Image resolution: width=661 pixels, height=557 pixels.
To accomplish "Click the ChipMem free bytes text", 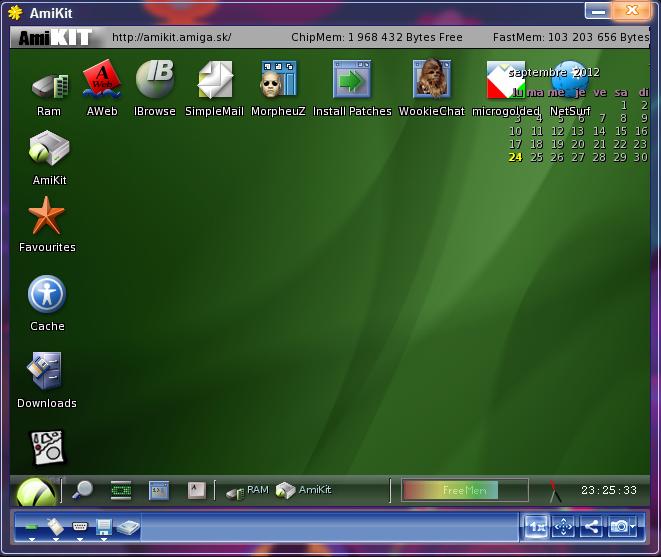I will 376,38.
